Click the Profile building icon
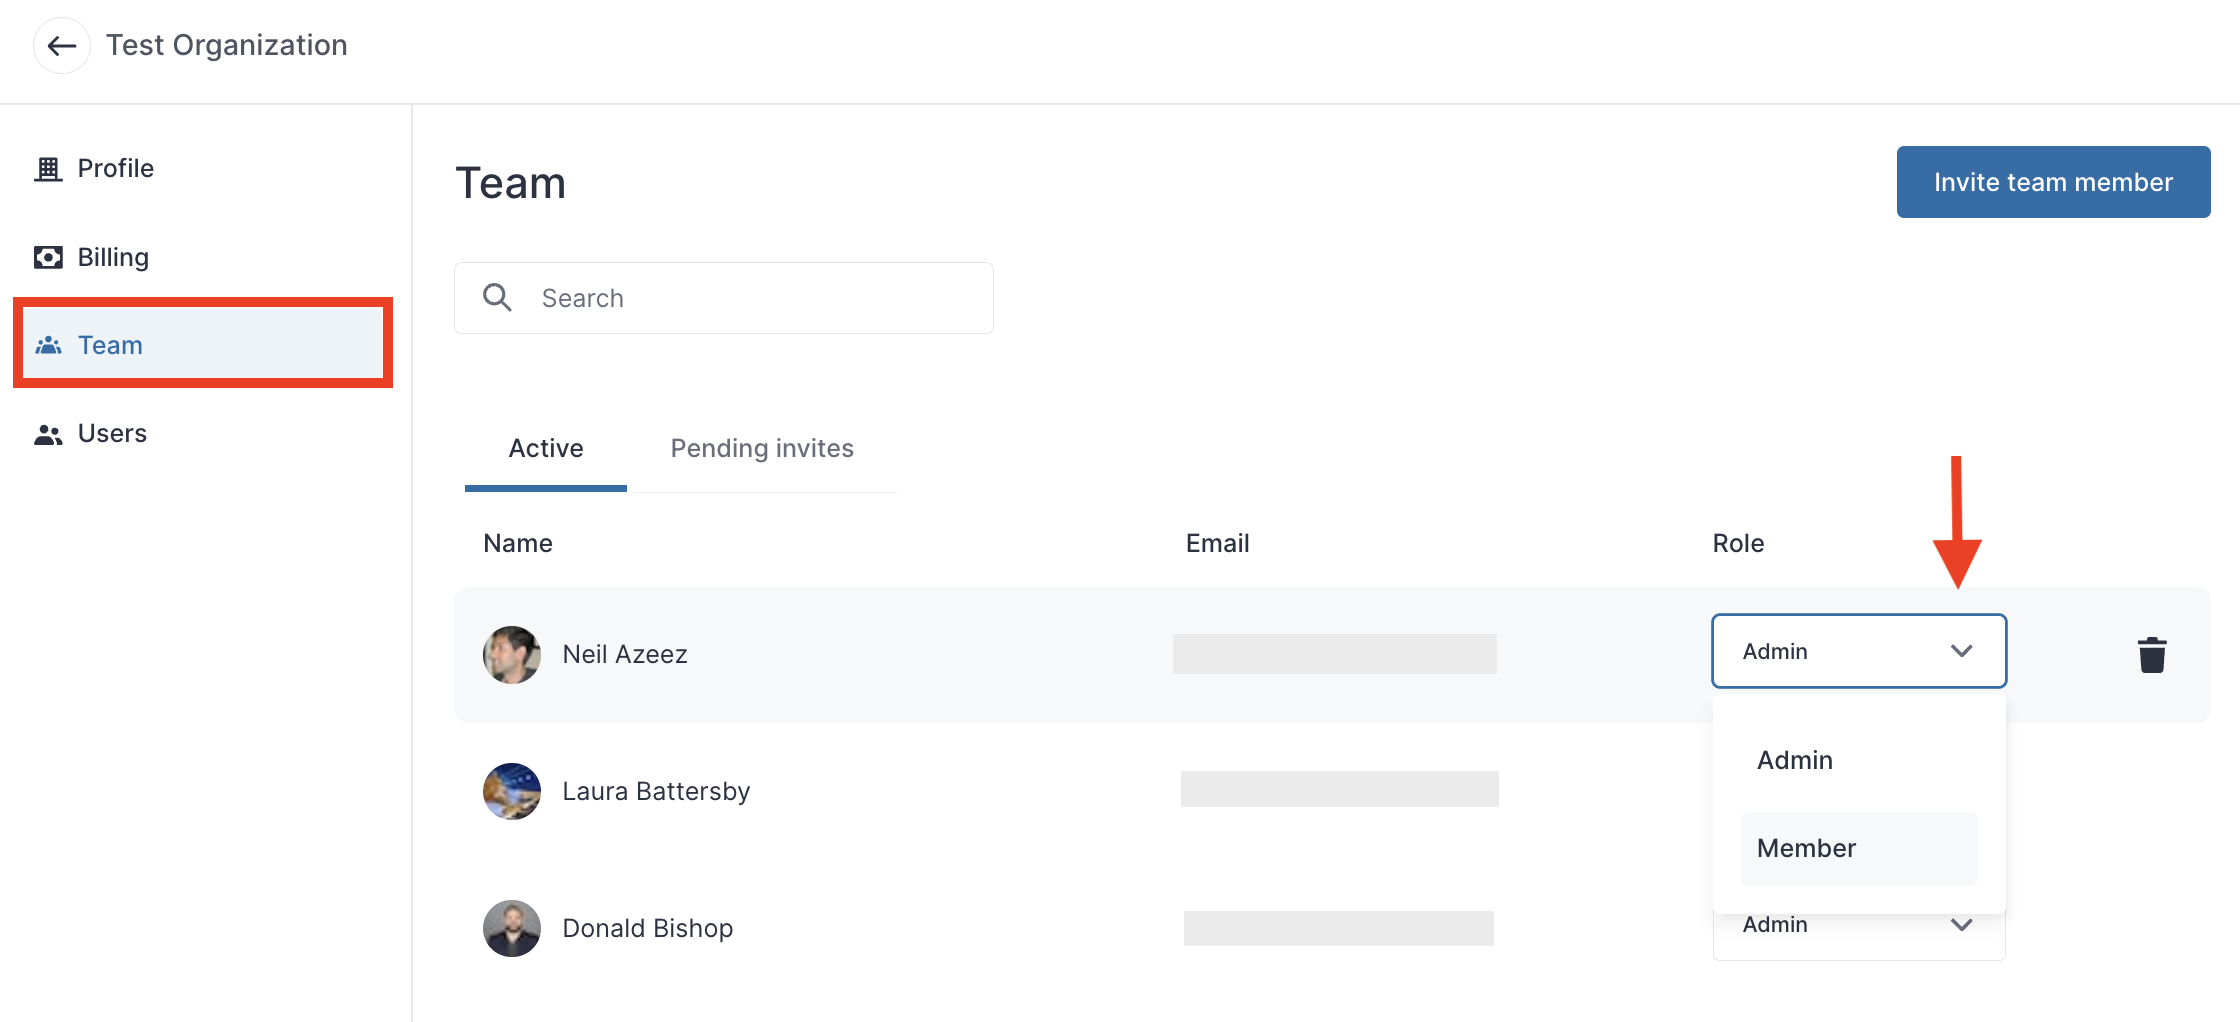This screenshot has width=2240, height=1022. [x=48, y=169]
